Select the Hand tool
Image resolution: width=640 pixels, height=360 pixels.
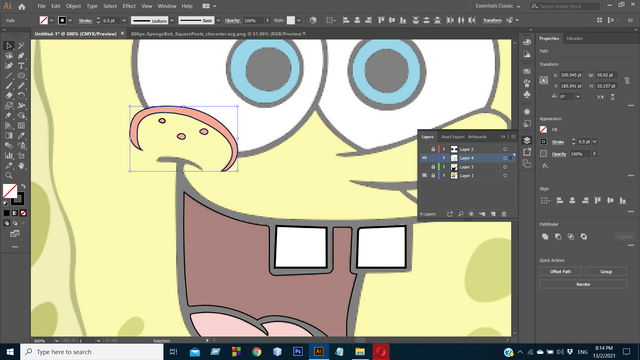pos(21,166)
